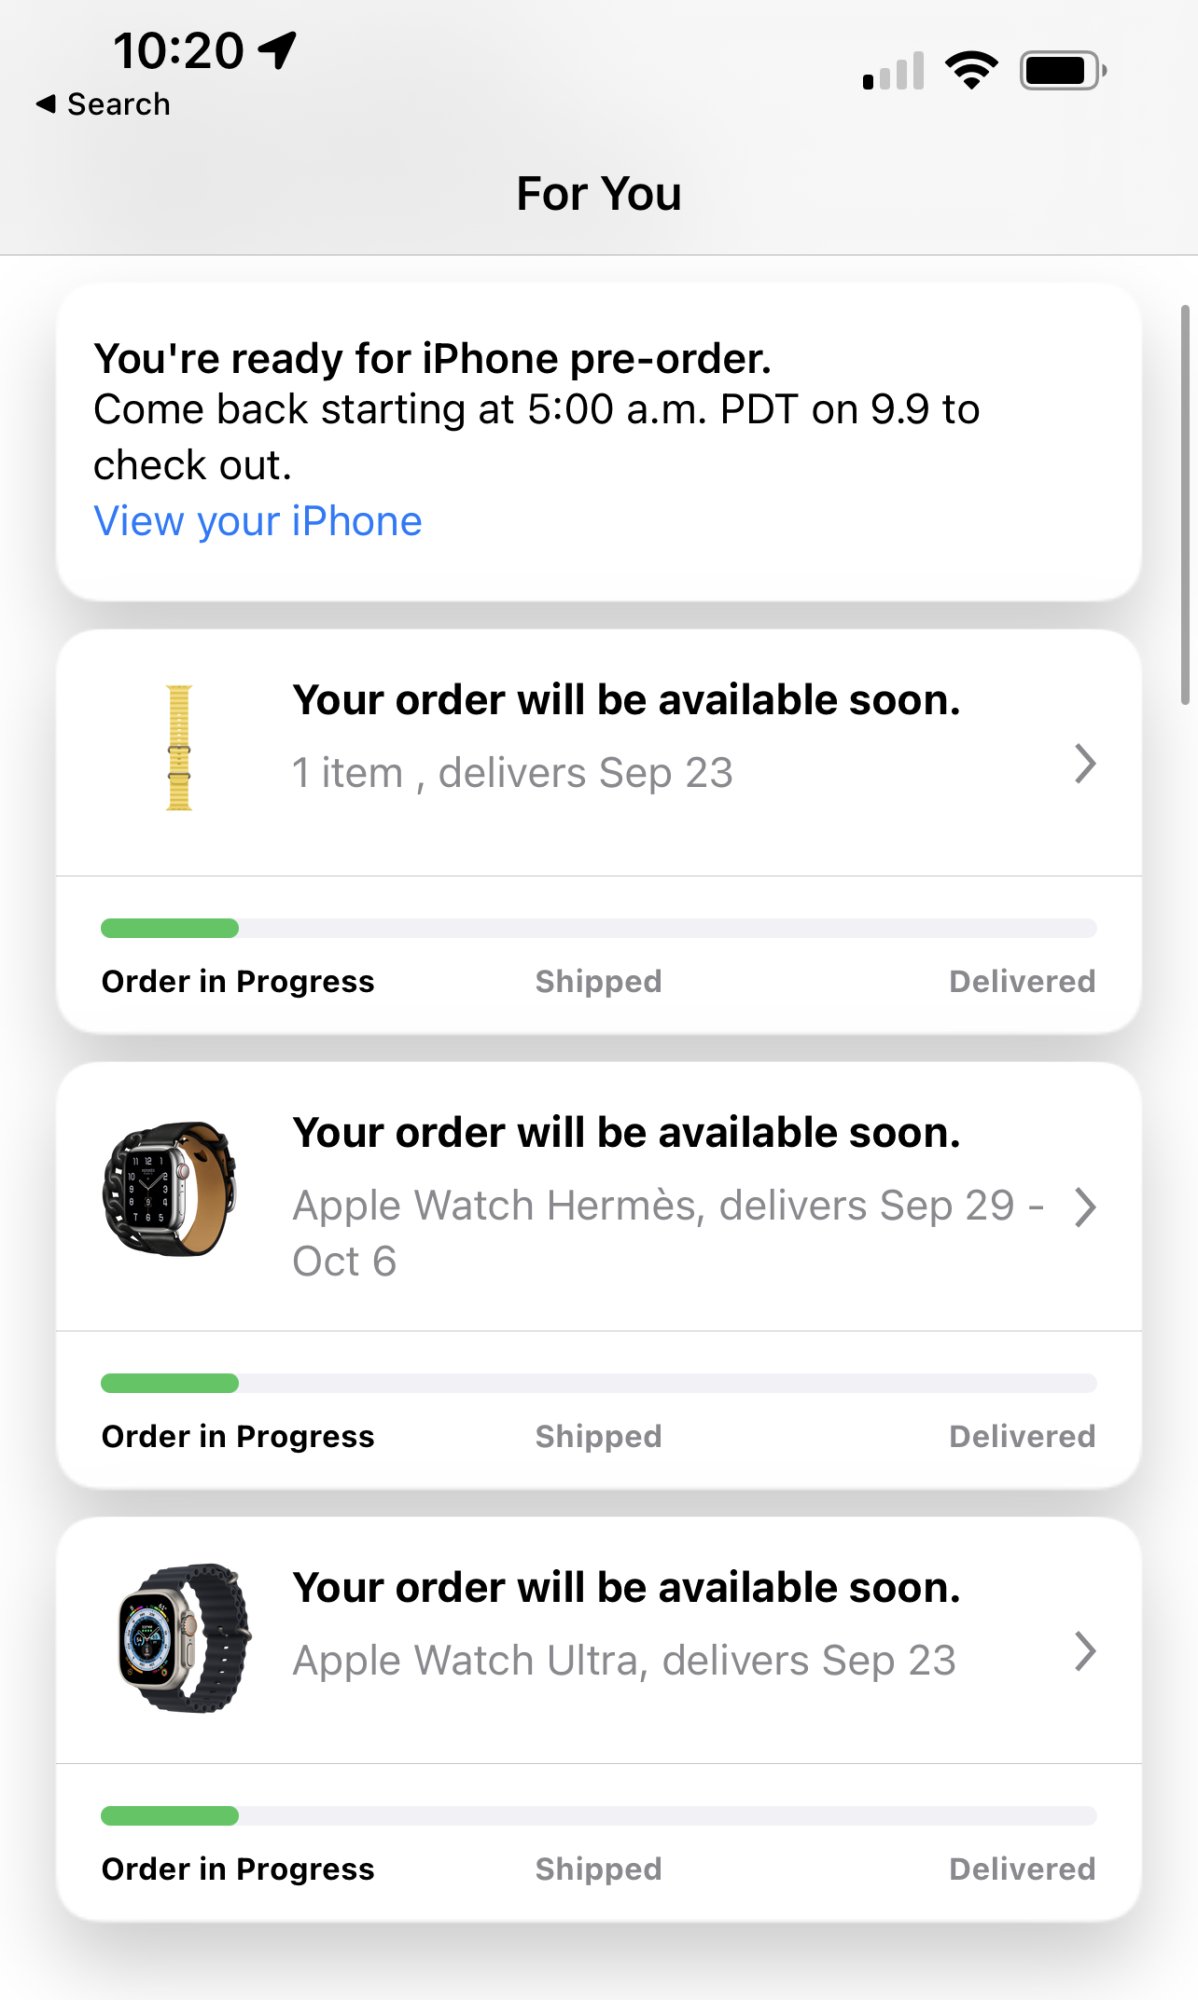Tap the cellular signal bars icon
The height and width of the screenshot is (2000, 1198).
pos(893,72)
